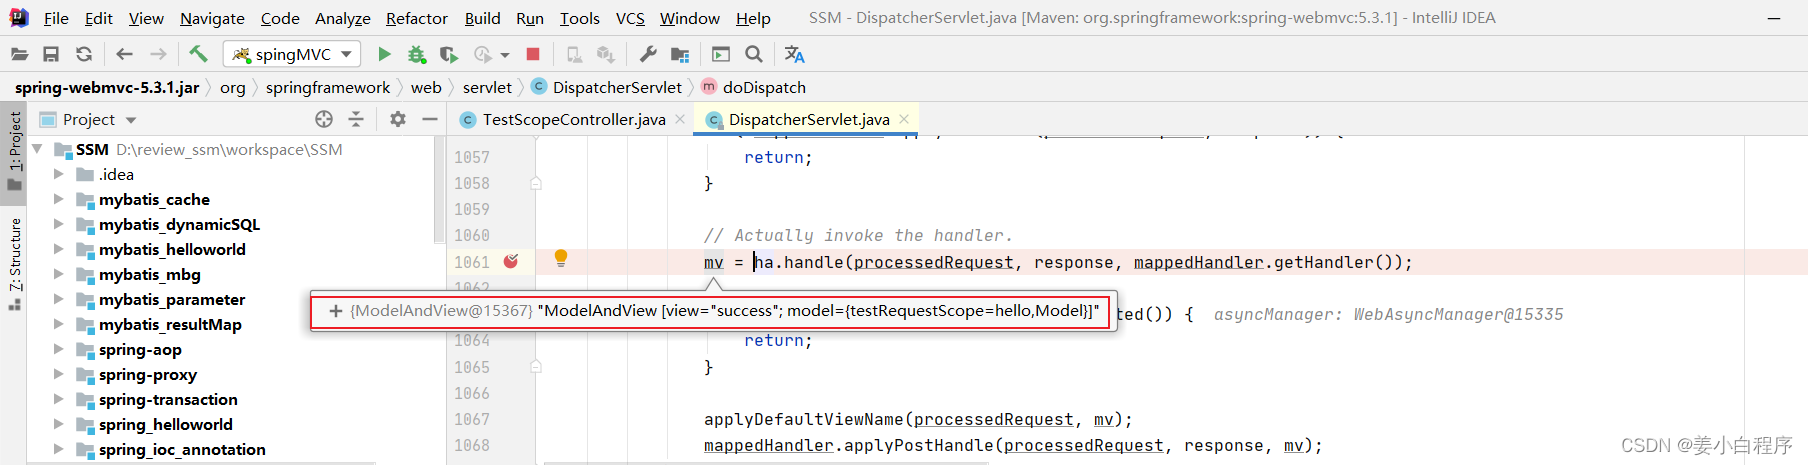Click the servlet breadcrumb
Screen dimensions: 1808x465
487,87
